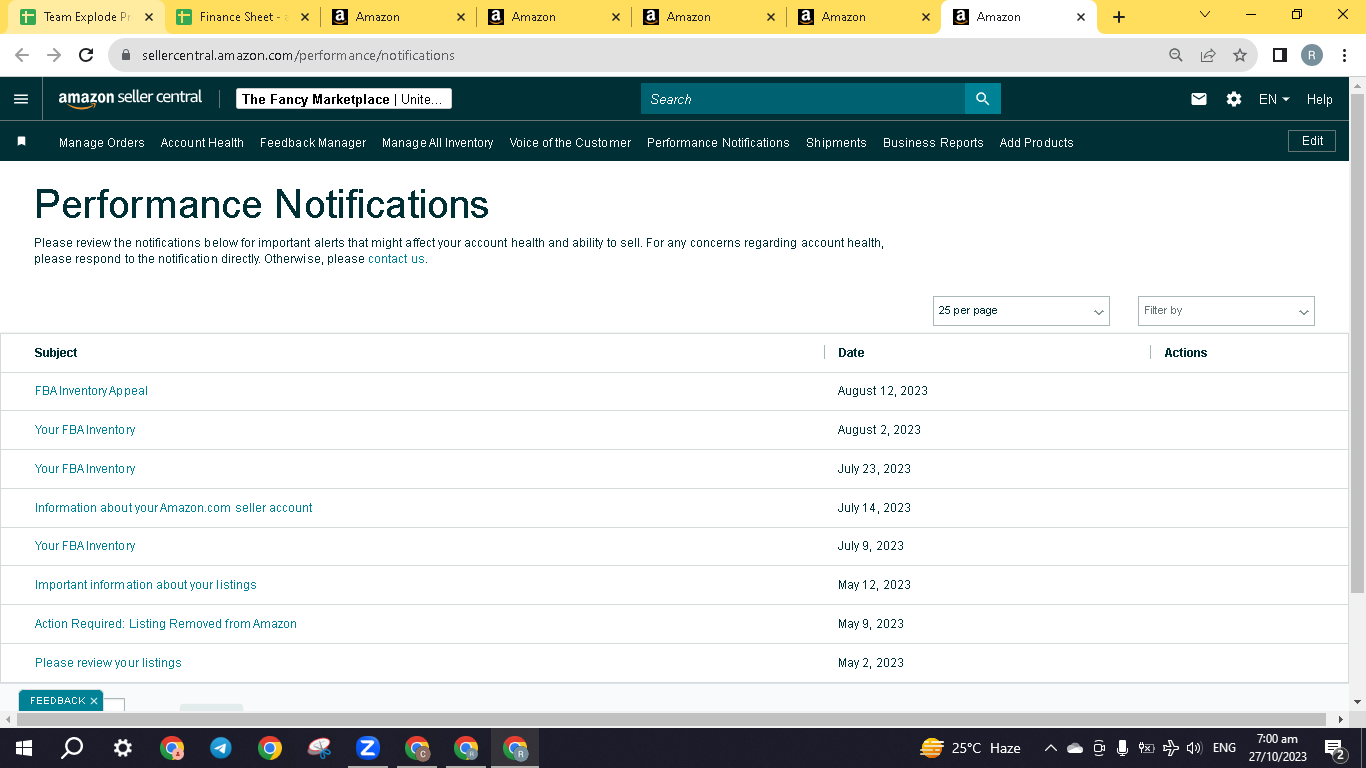The width and height of the screenshot is (1366, 768).
Task: Close the Finance Sheet tab
Action: (x=305, y=17)
